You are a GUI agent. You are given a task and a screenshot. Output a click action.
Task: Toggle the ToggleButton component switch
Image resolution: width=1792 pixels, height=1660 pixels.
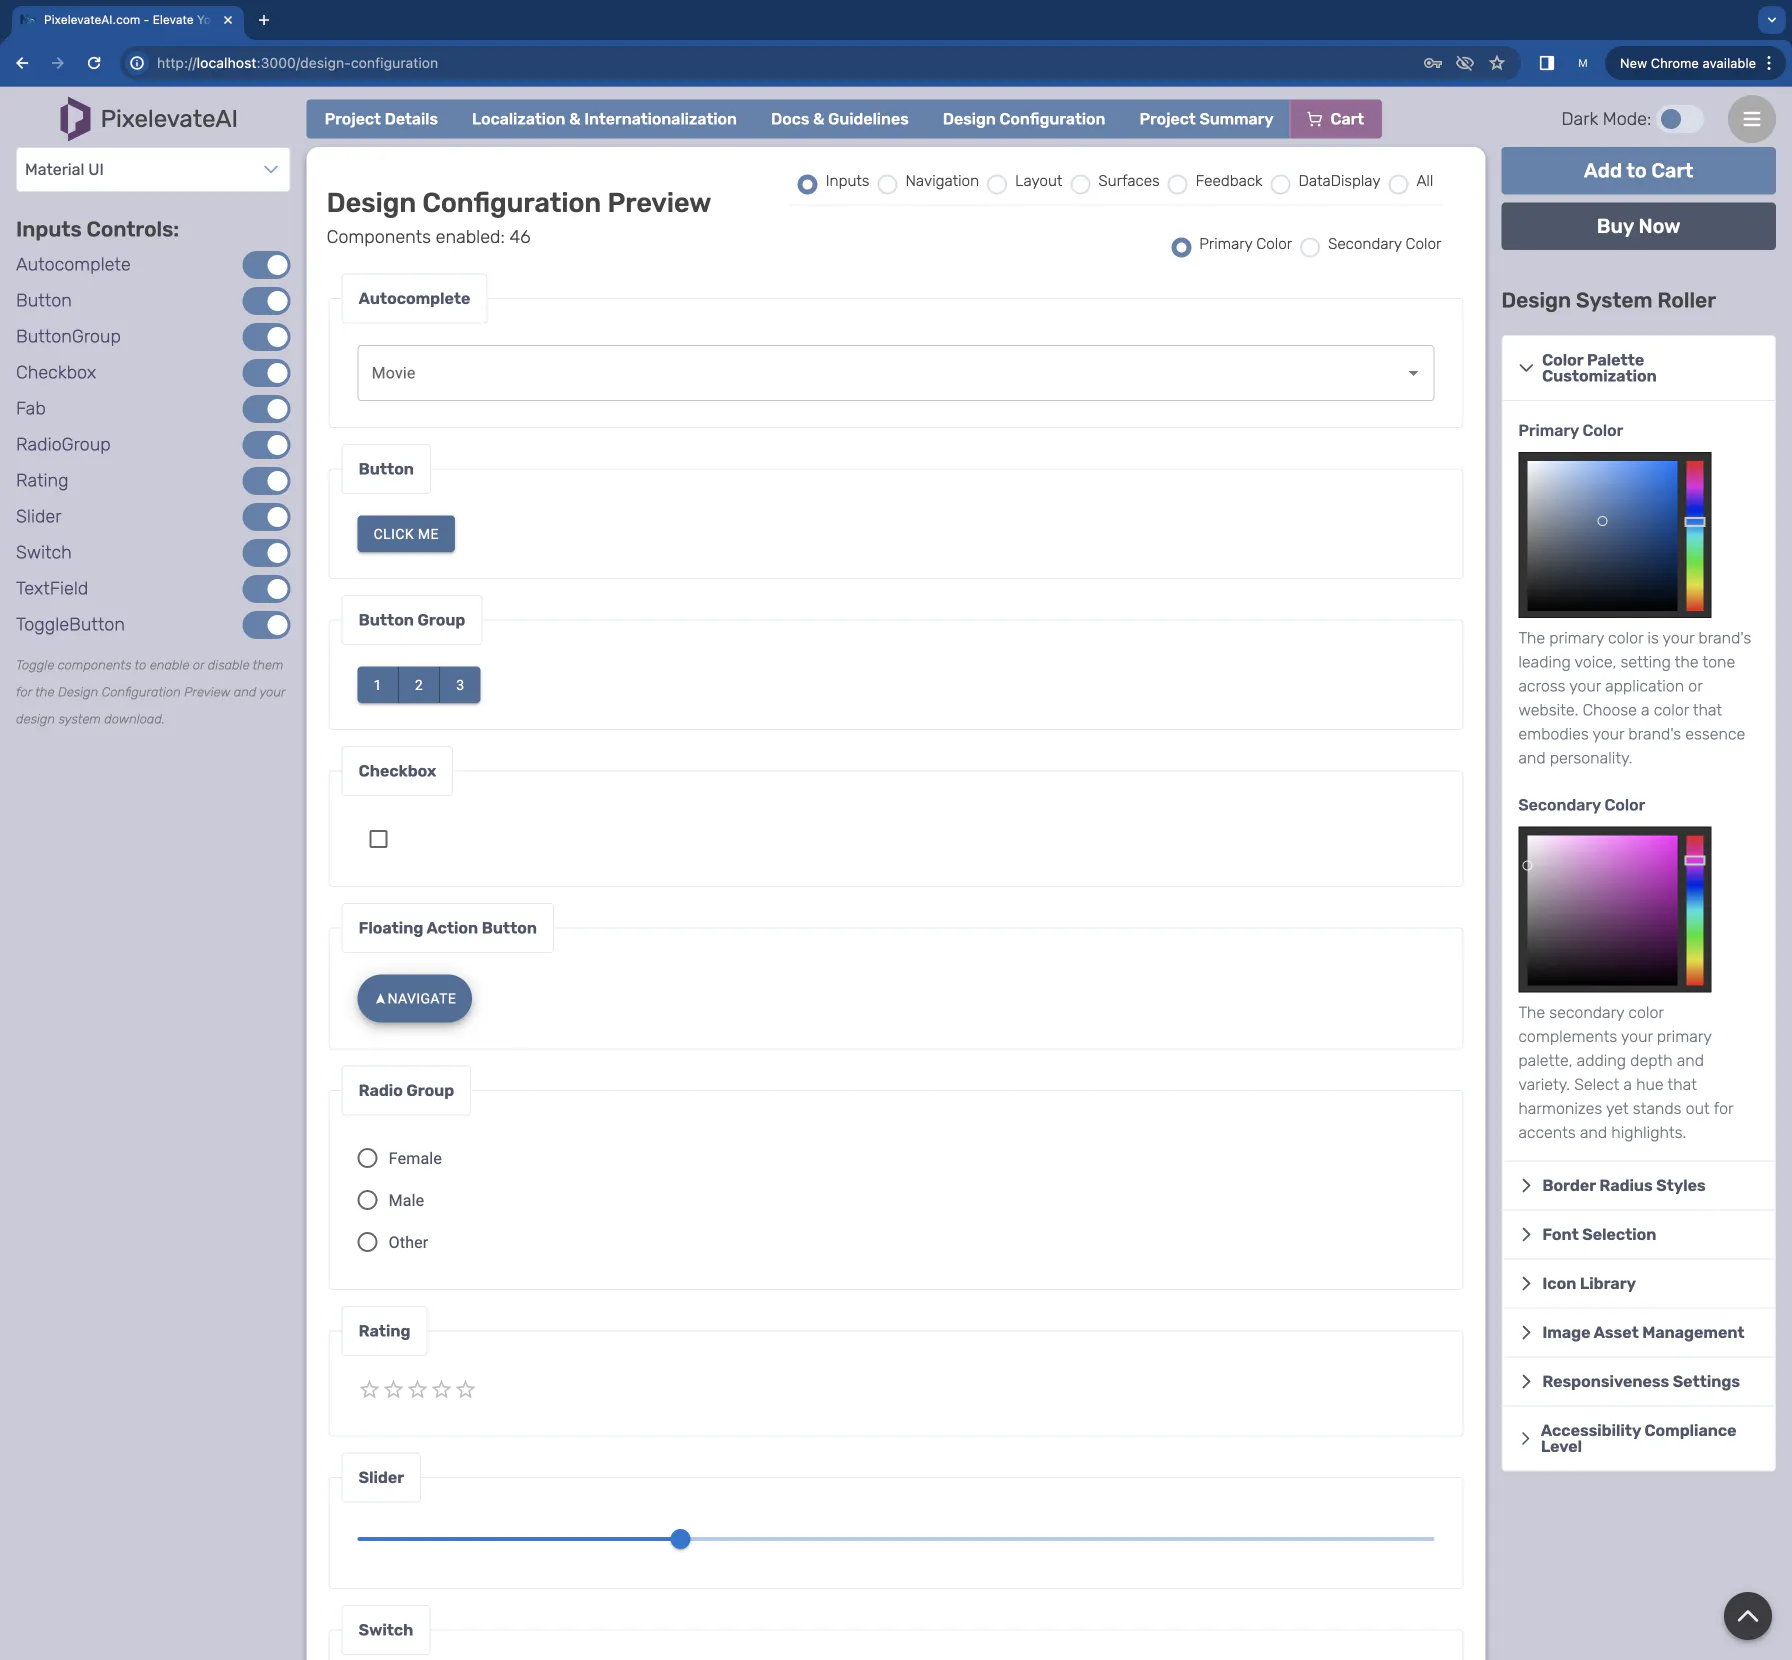[266, 625]
